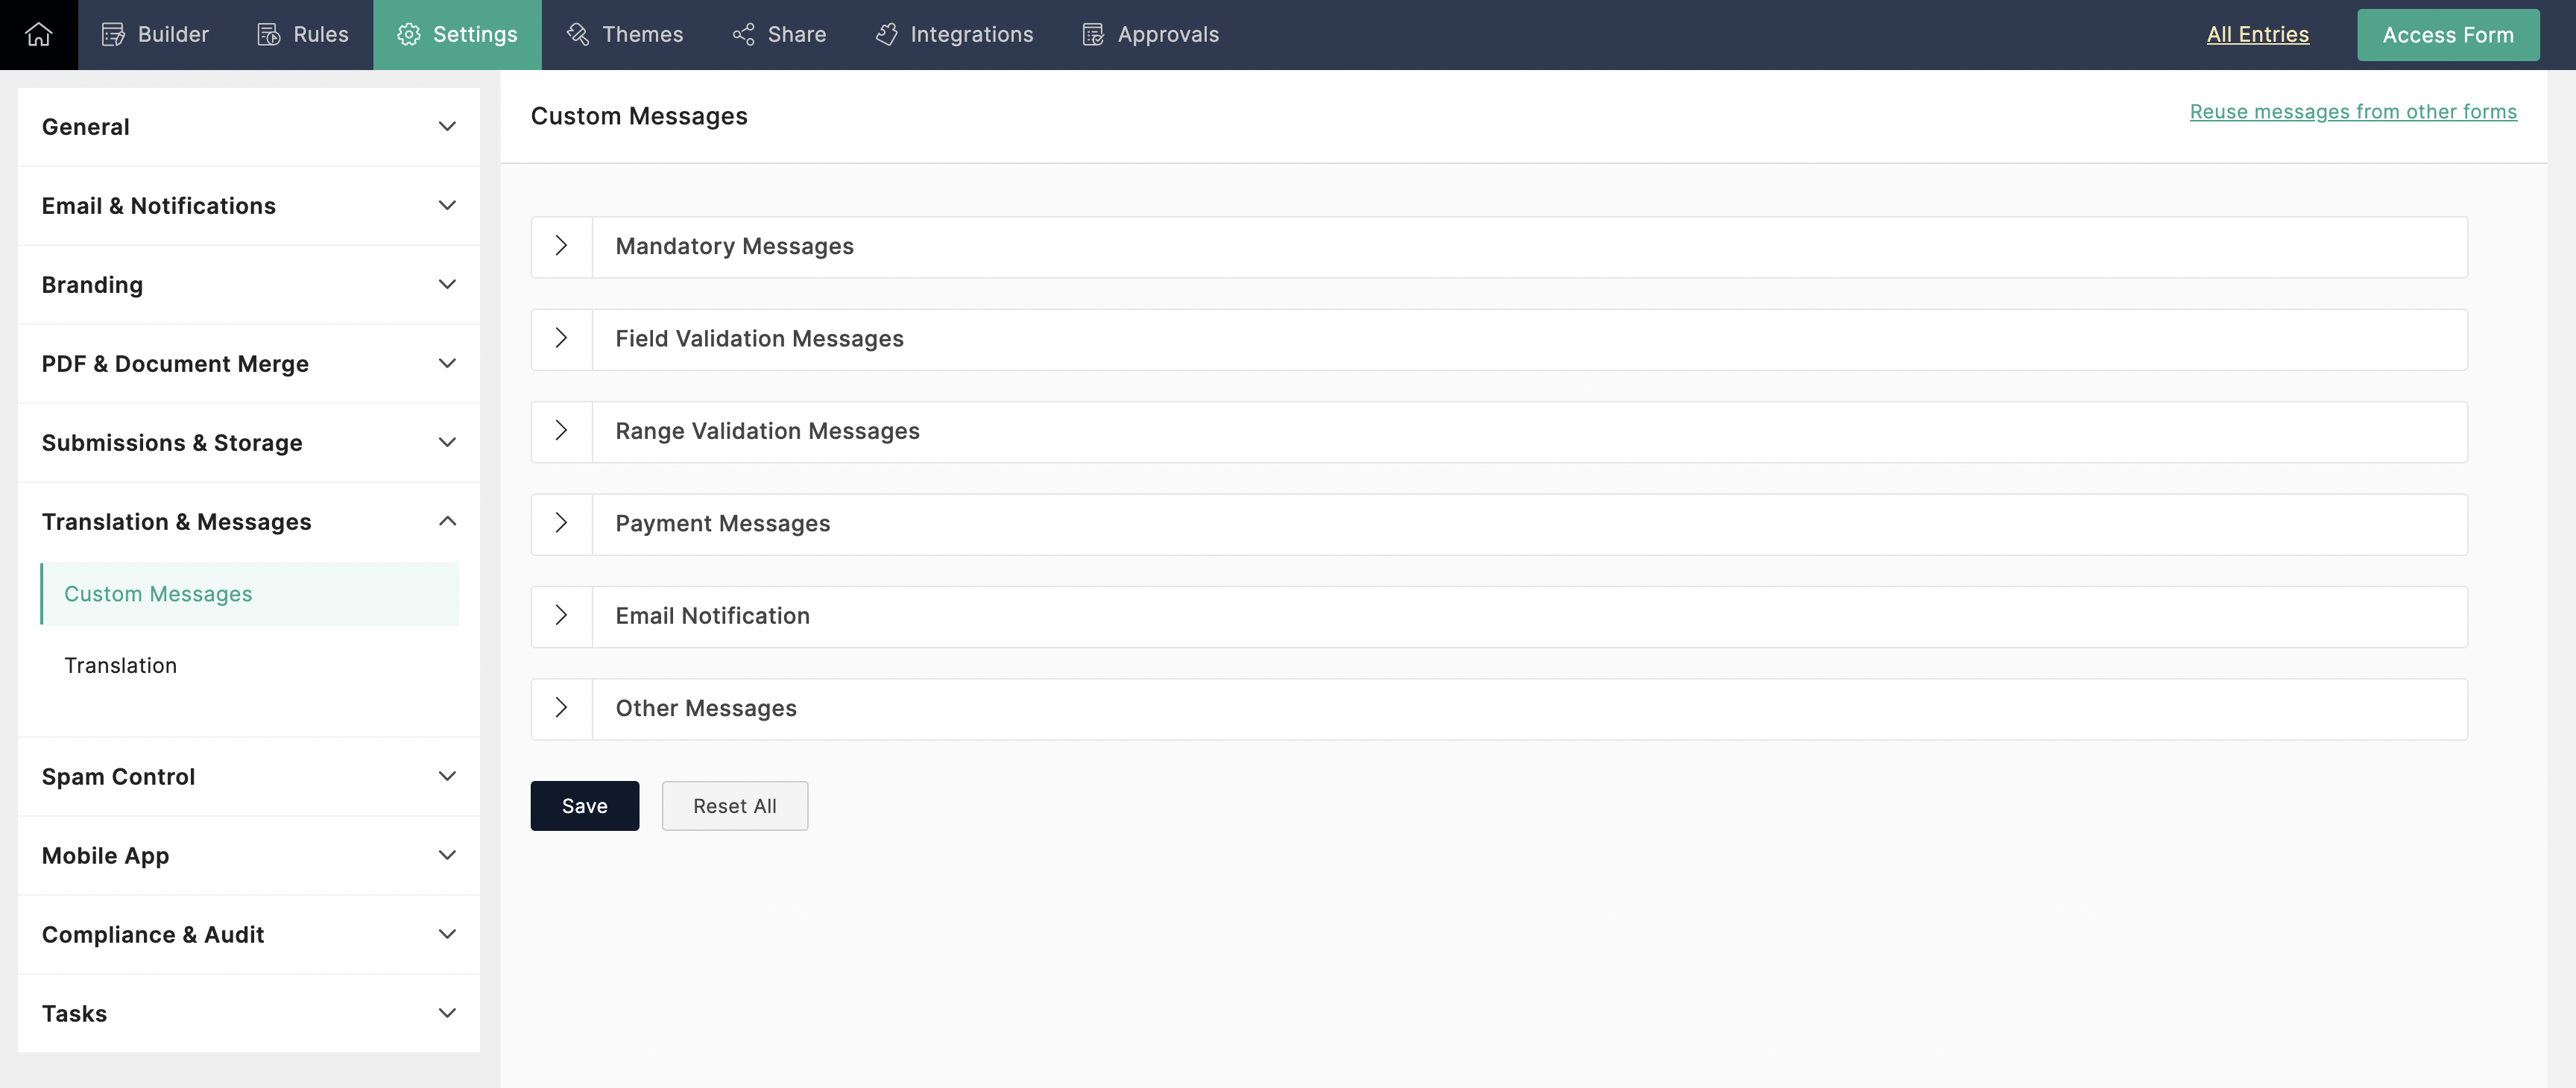This screenshot has height=1088, width=2576.
Task: Click the Share nodes icon
Action: [x=743, y=34]
